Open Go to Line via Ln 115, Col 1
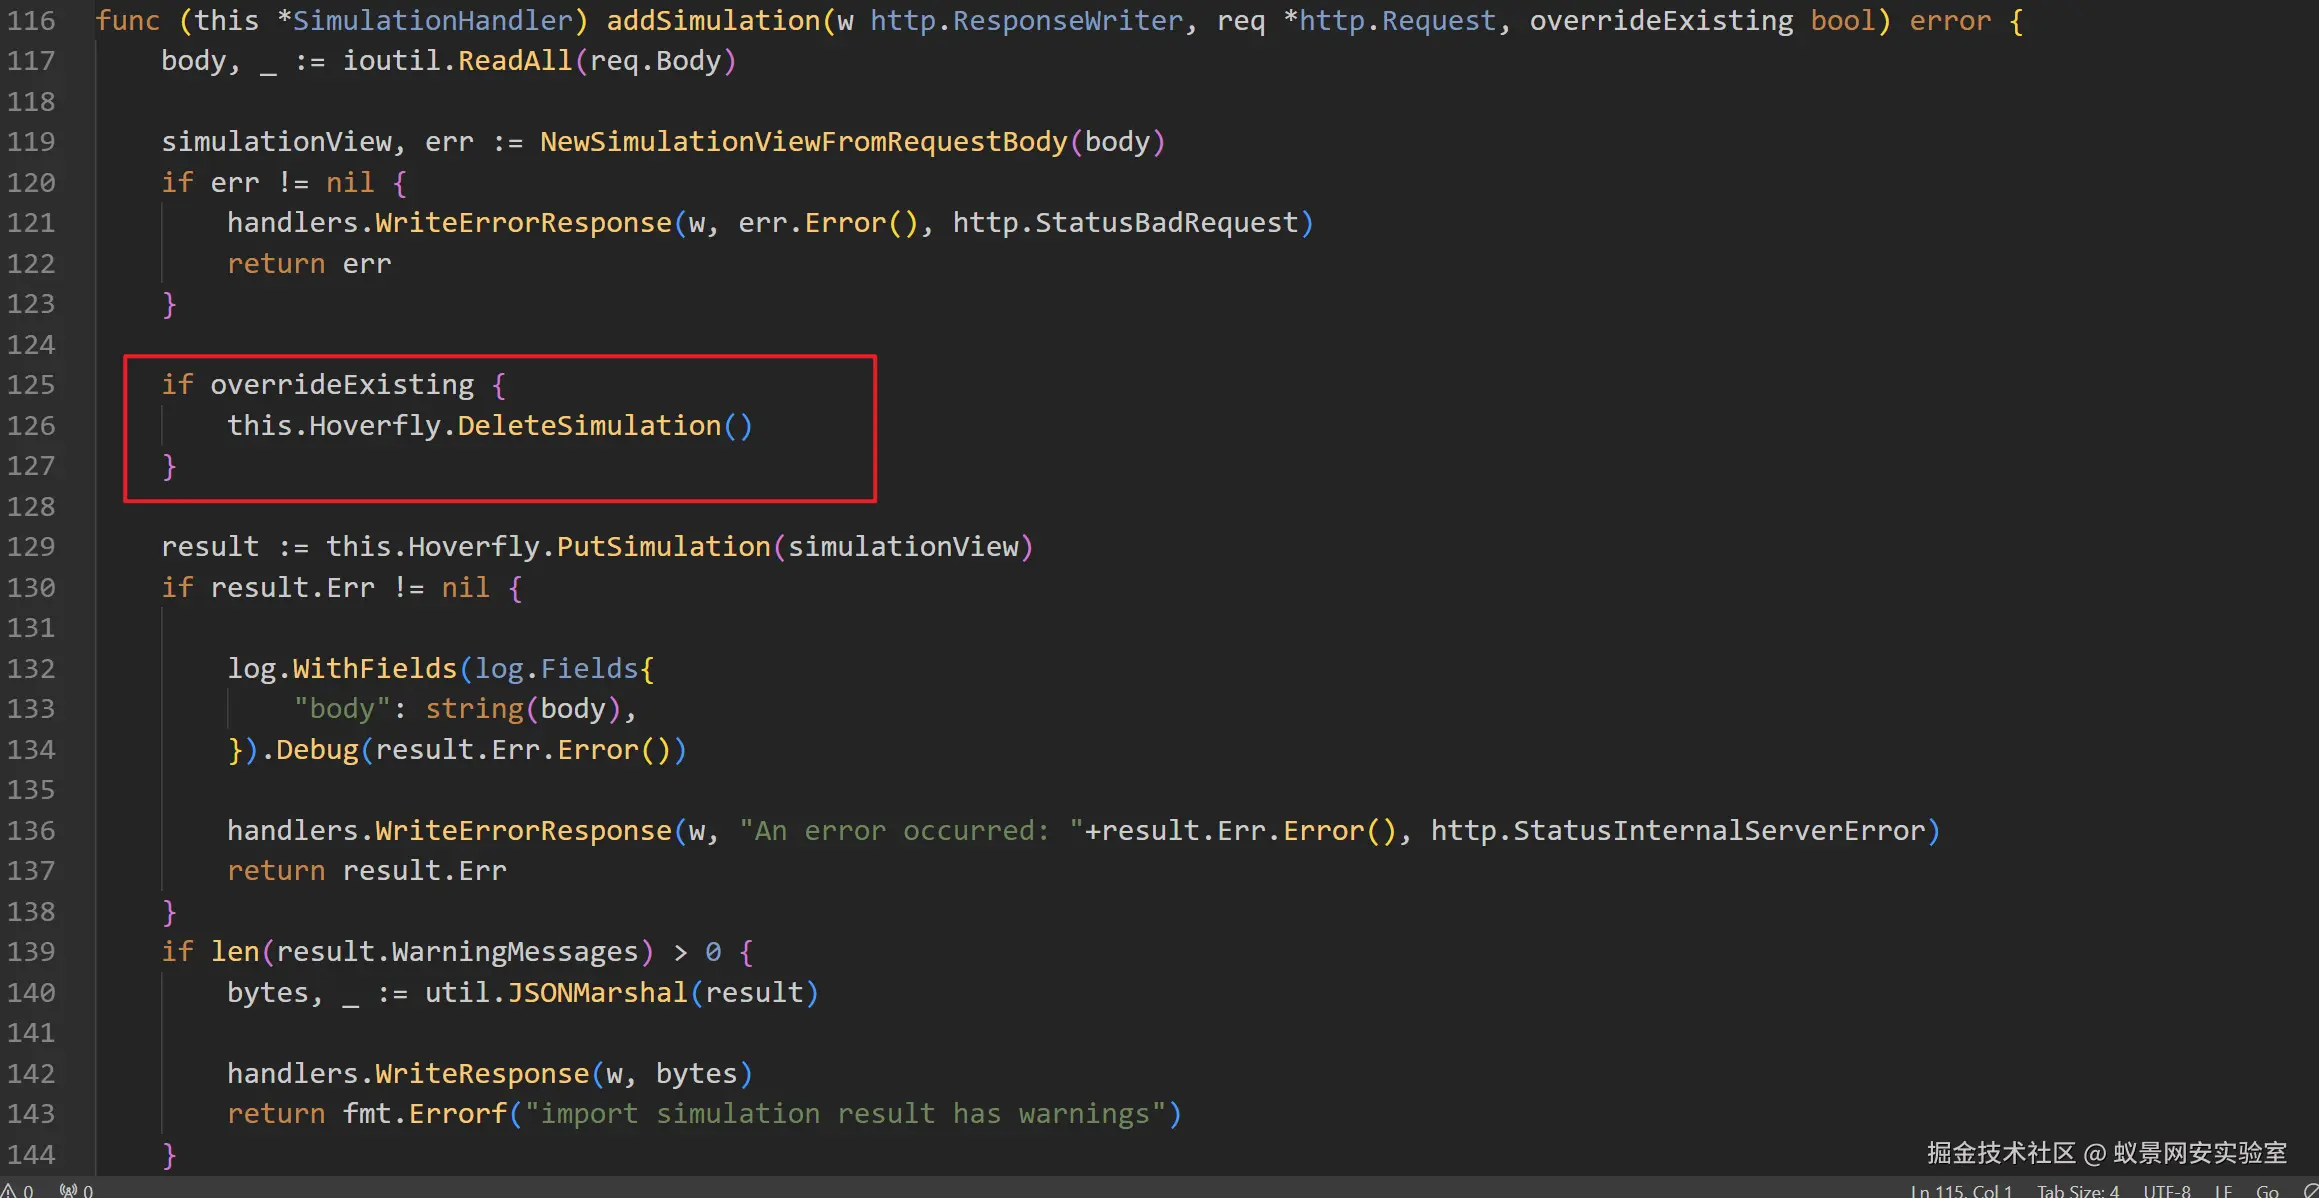This screenshot has width=2319, height=1198. point(1960,1190)
